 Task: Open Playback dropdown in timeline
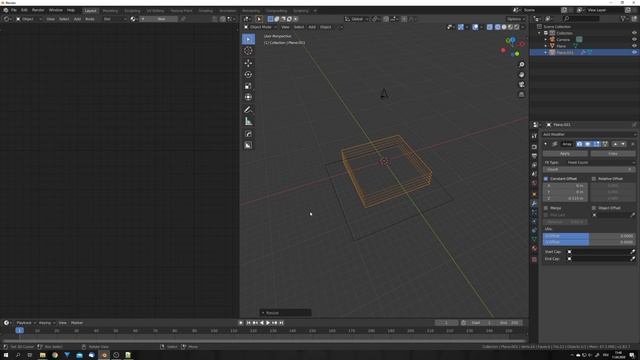click(x=25, y=323)
